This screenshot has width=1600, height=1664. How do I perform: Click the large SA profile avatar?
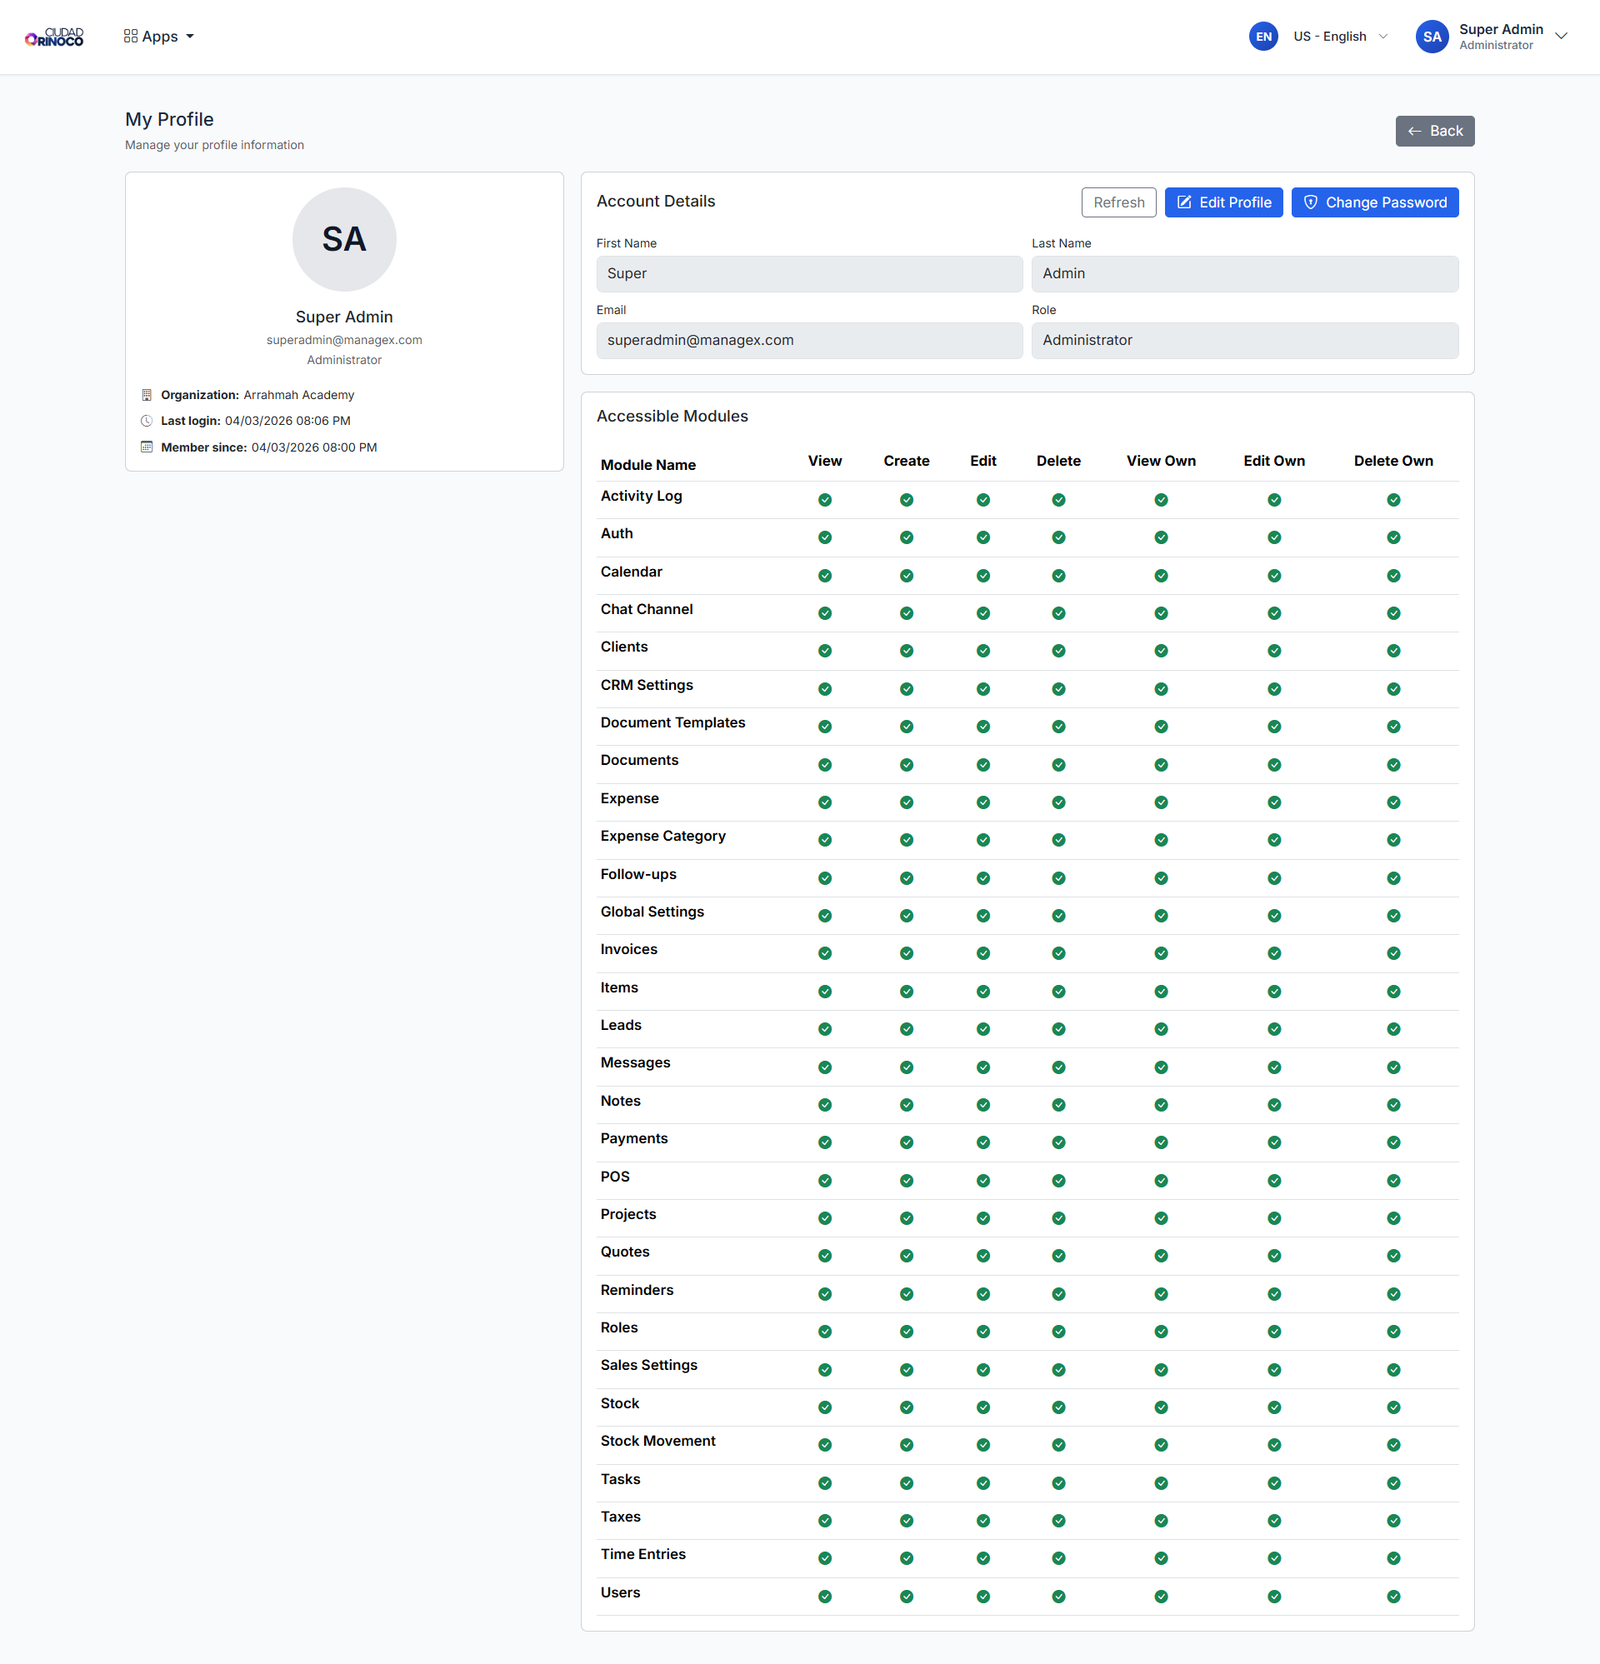[344, 240]
